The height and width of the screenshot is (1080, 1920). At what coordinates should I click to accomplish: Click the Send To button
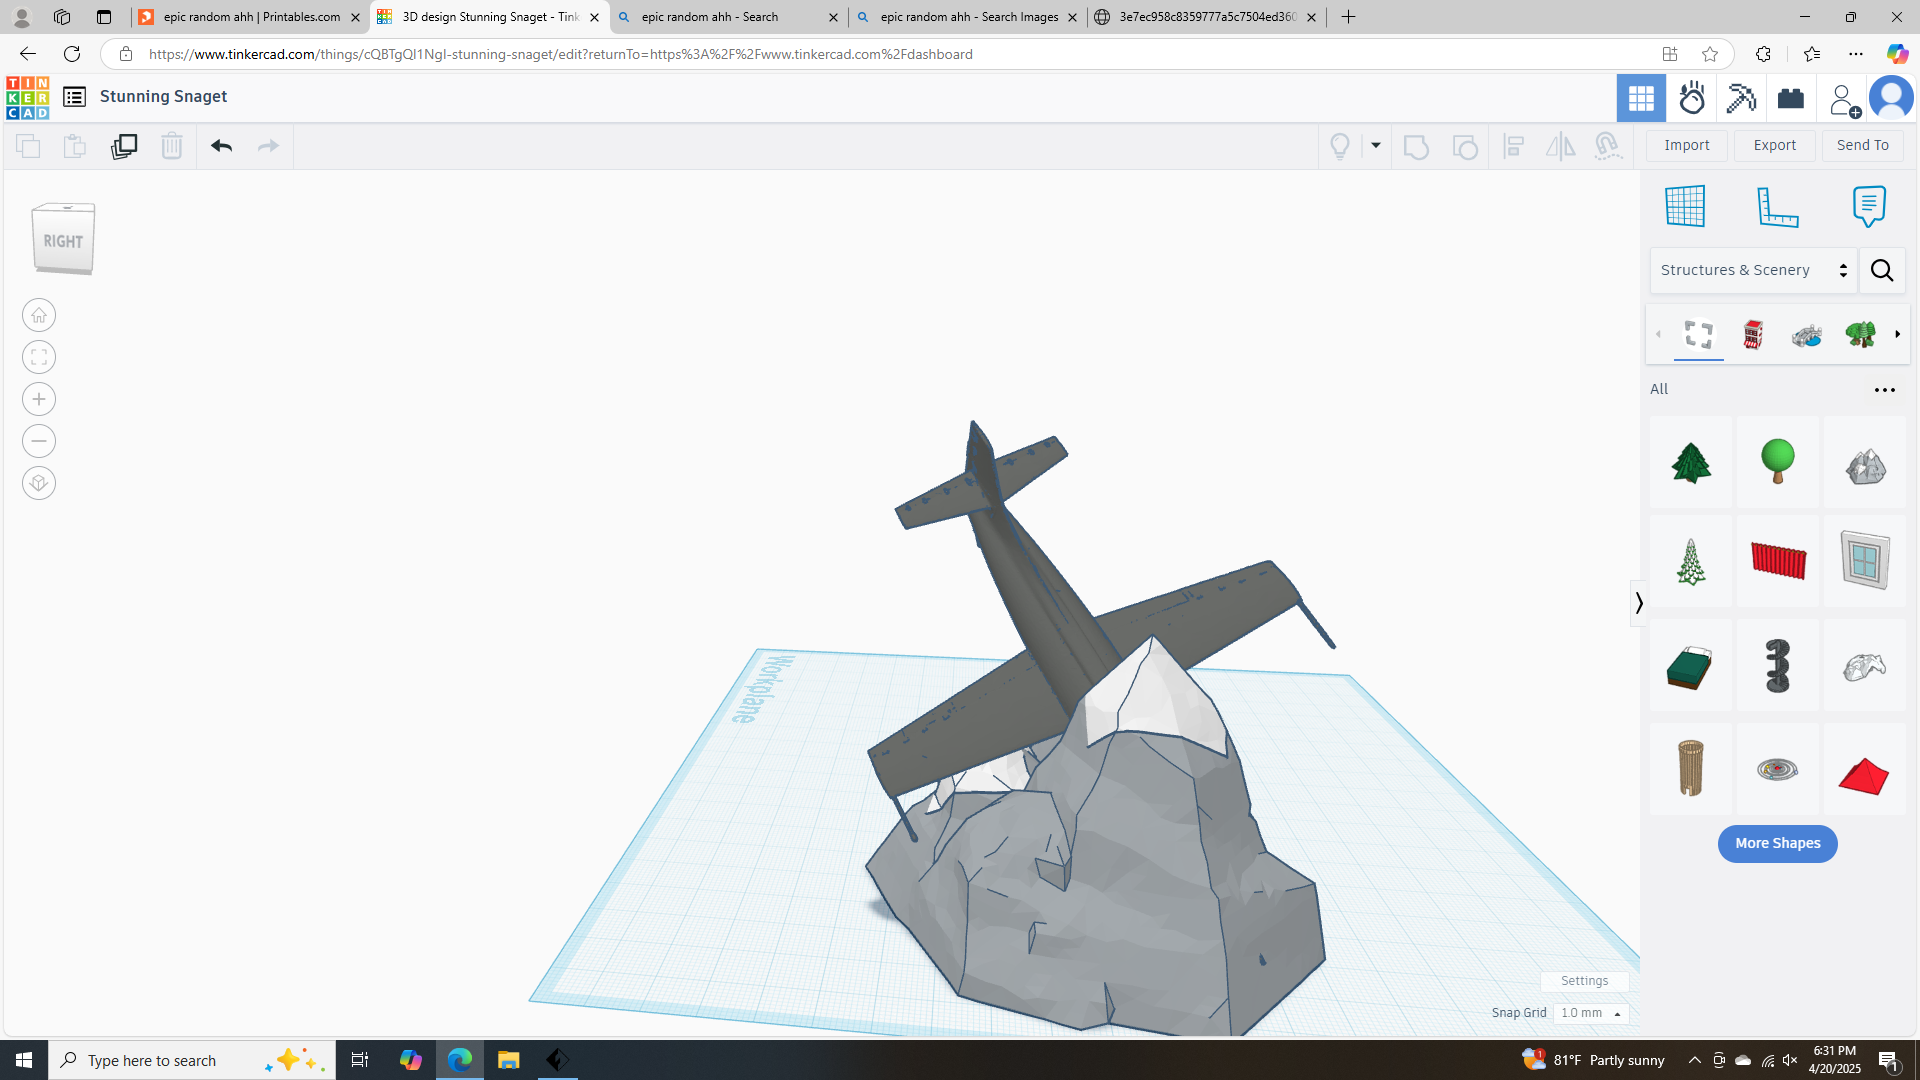[x=1863, y=145]
